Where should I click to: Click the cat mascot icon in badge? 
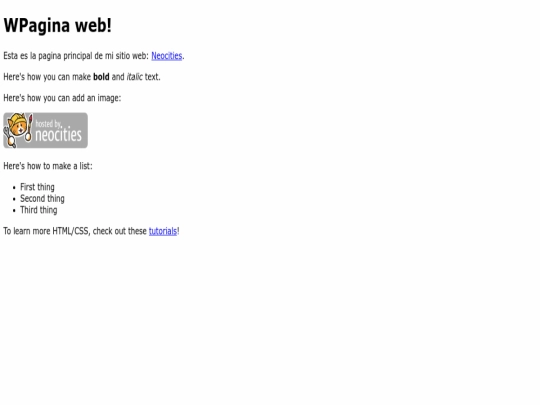(18, 130)
